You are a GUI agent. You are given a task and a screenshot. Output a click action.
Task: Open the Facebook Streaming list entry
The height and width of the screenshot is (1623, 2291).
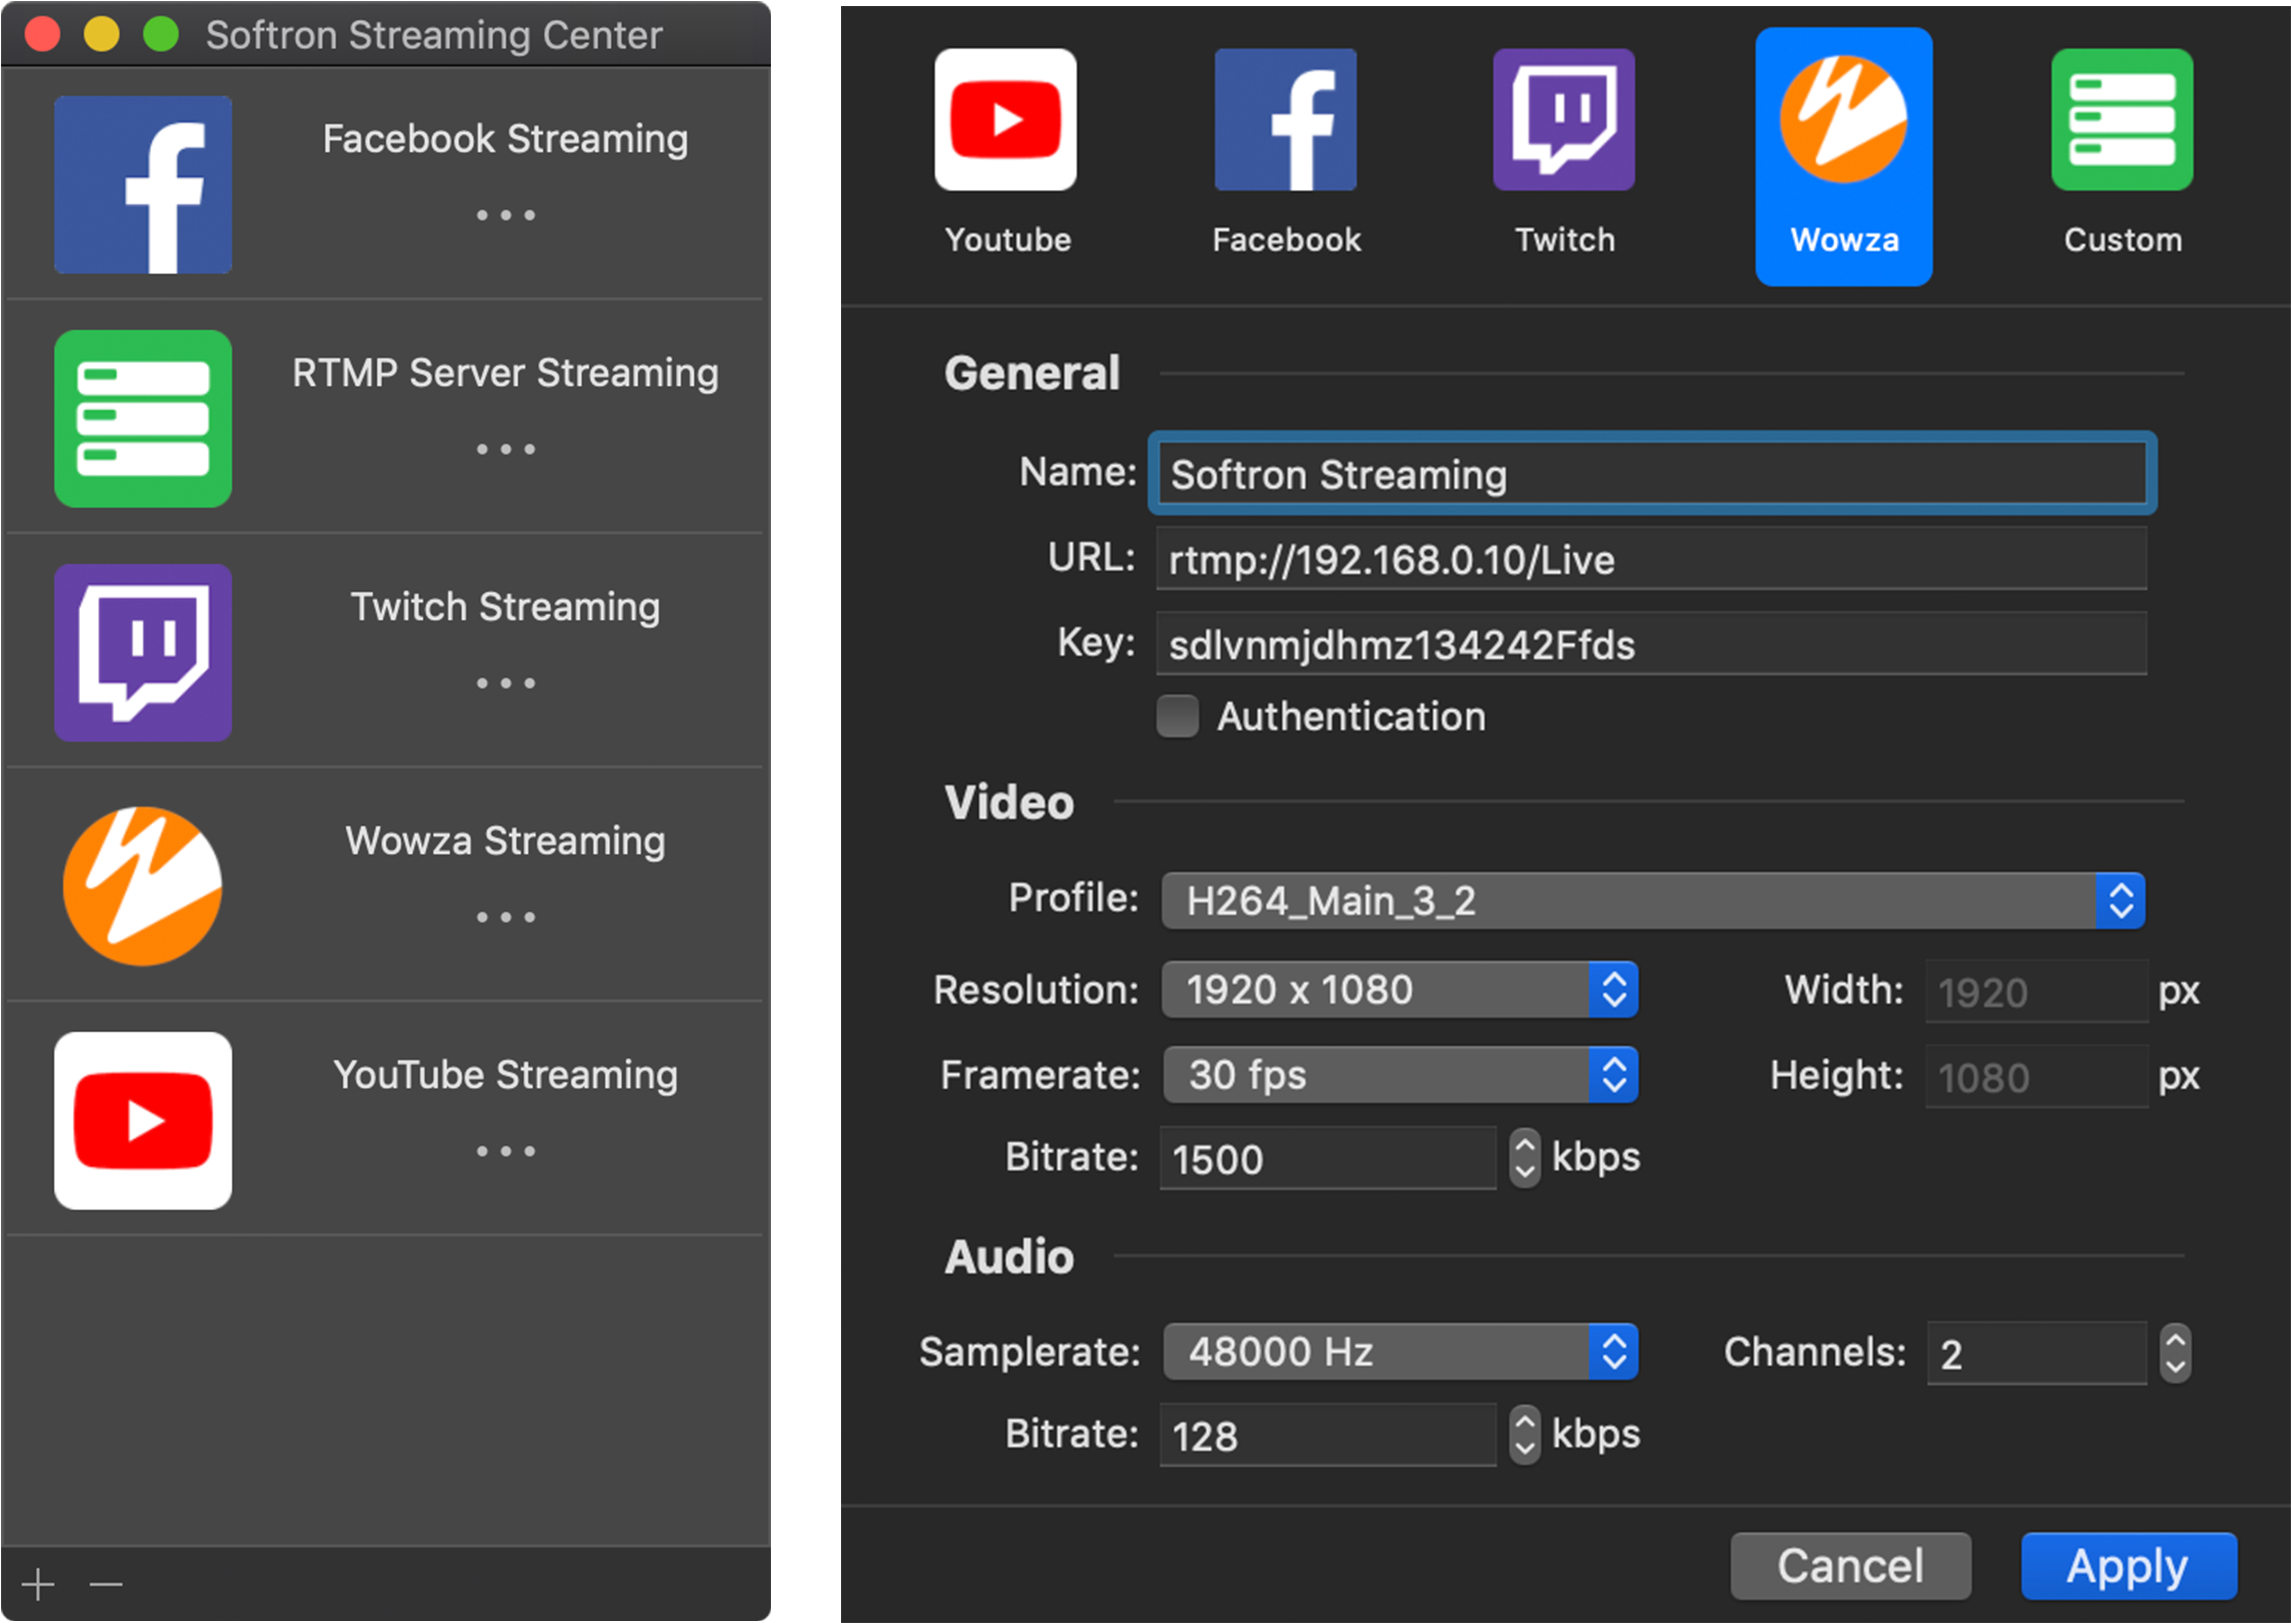(504, 140)
